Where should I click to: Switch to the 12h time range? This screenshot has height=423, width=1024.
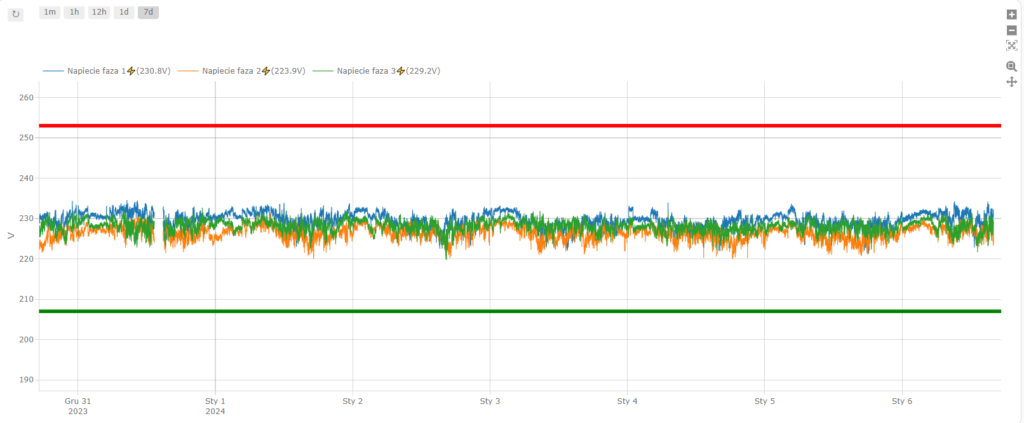(x=98, y=12)
